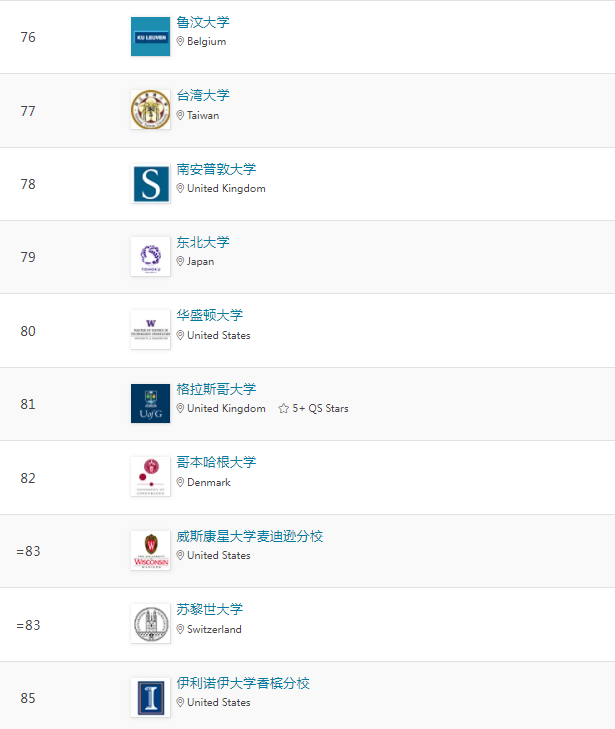Open the 南安普敦大学 link
This screenshot has width=615, height=729.
coord(216,169)
